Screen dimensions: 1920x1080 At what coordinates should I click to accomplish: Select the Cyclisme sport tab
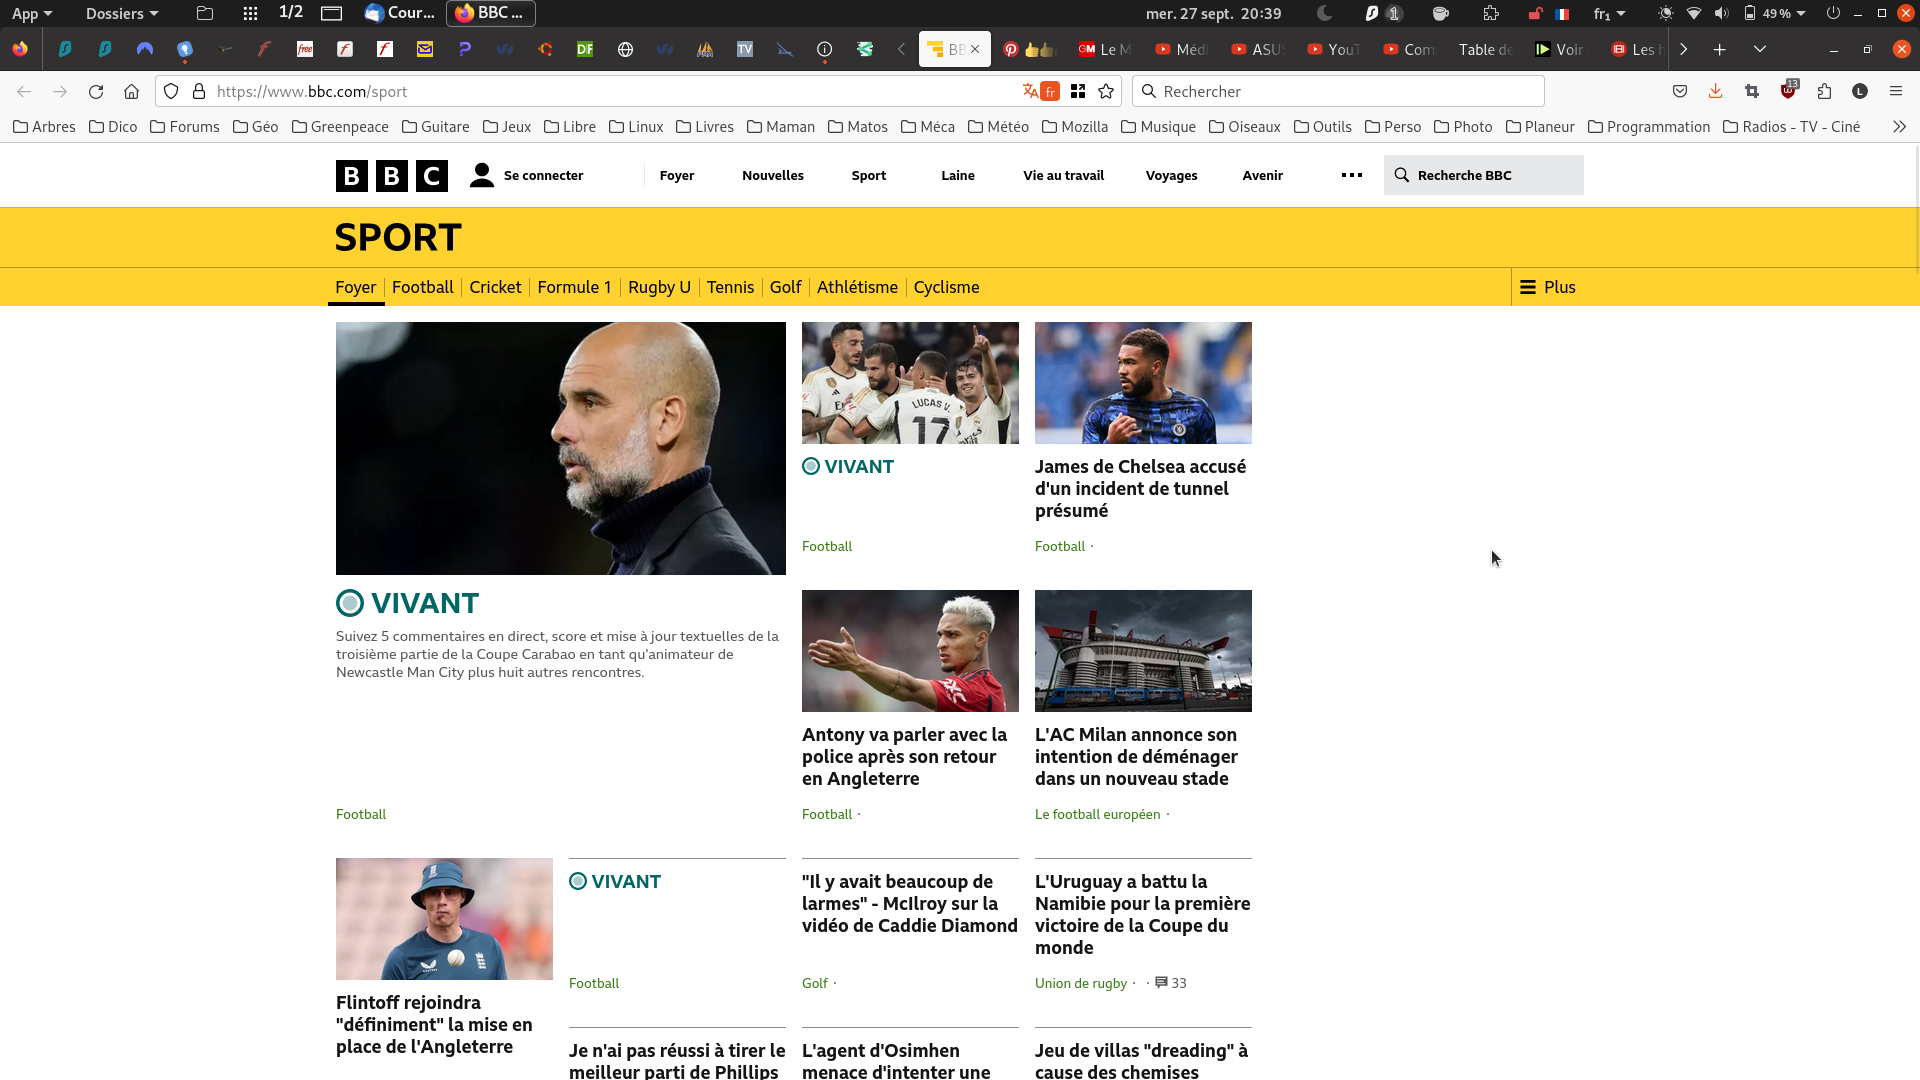coord(946,287)
